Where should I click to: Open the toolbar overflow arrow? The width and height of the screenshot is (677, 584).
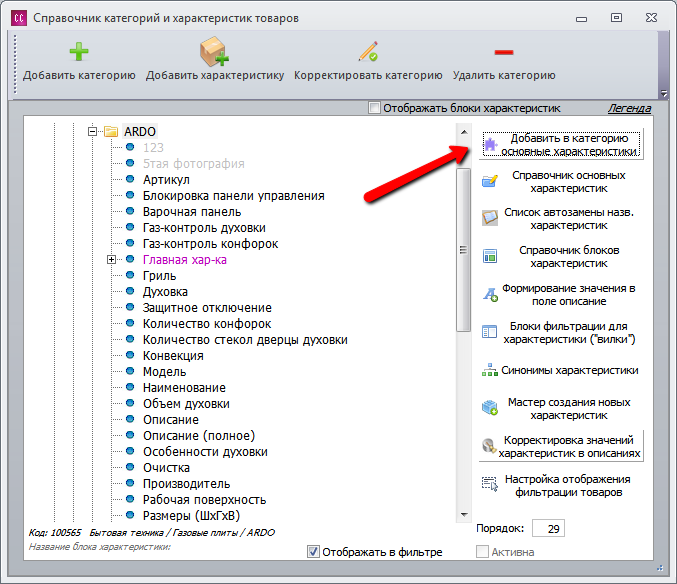(x=664, y=93)
